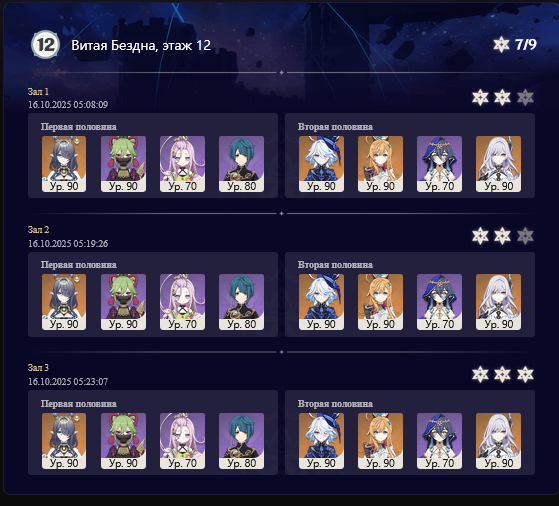
Task: Click the floor 12 number badge
Action: point(45,45)
